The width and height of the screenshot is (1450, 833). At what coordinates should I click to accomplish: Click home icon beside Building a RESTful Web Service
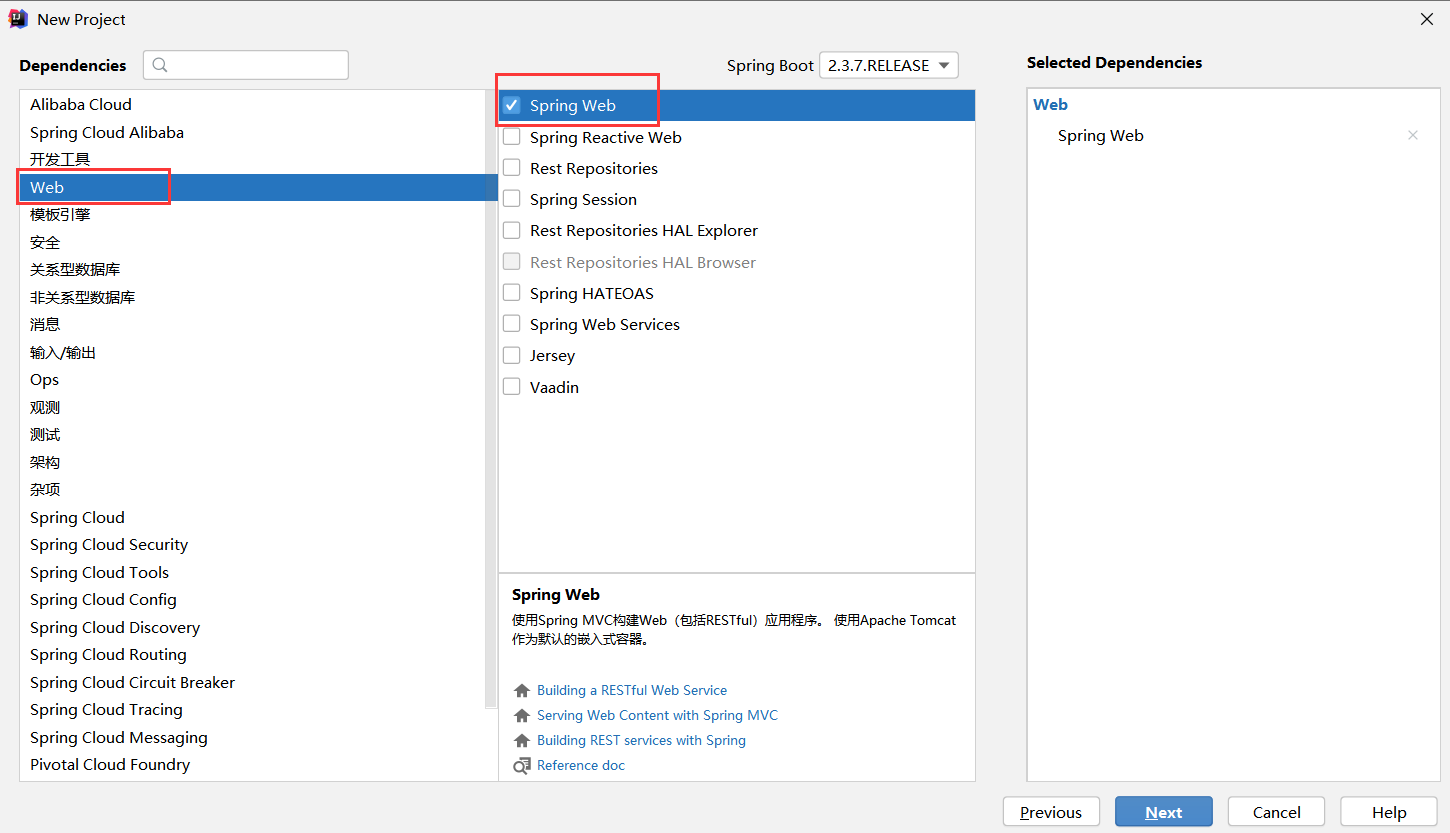(x=521, y=691)
